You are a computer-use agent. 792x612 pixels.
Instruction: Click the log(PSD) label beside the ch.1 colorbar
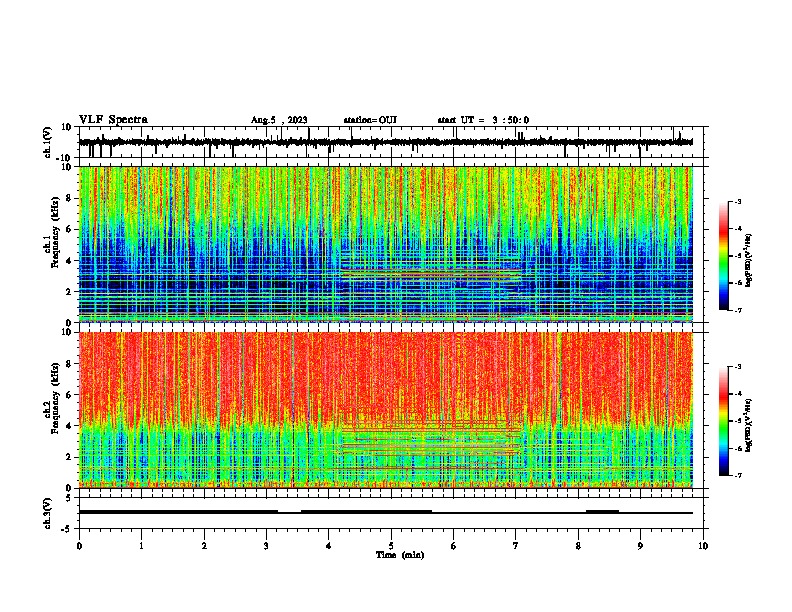click(749, 260)
